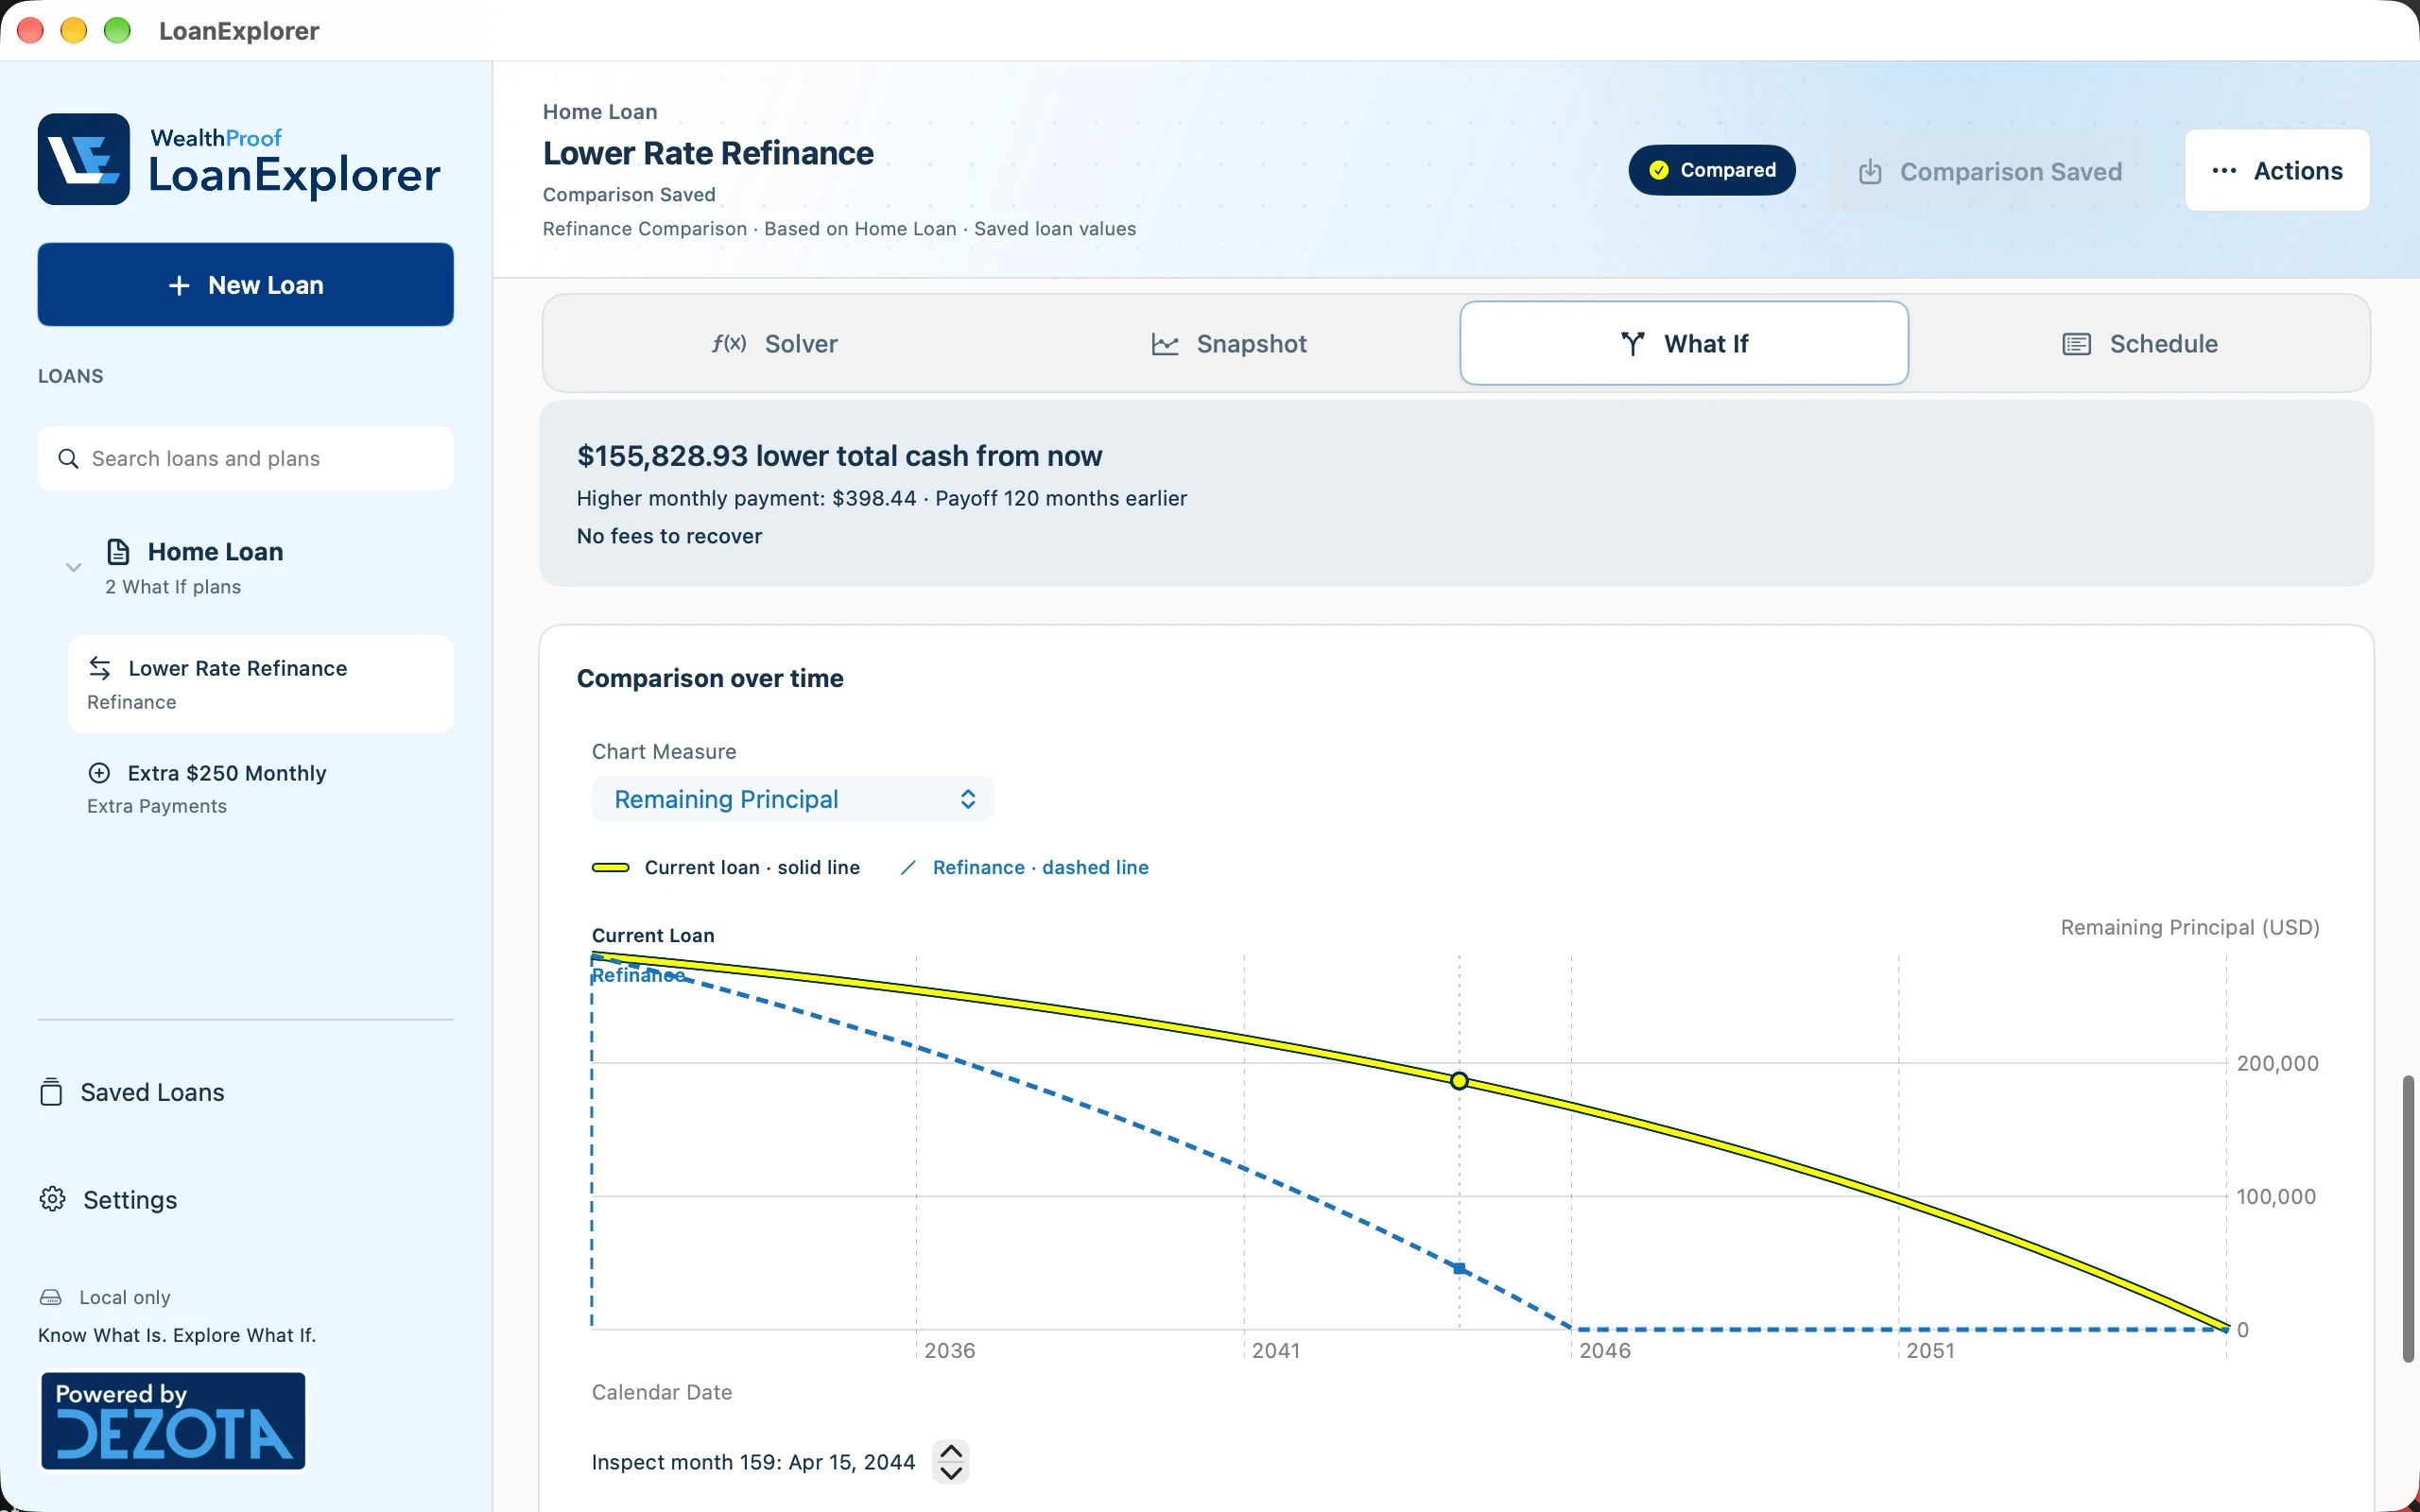This screenshot has height=1512, width=2420.
Task: Switch to the Snapshot tab
Action: pos(1229,344)
